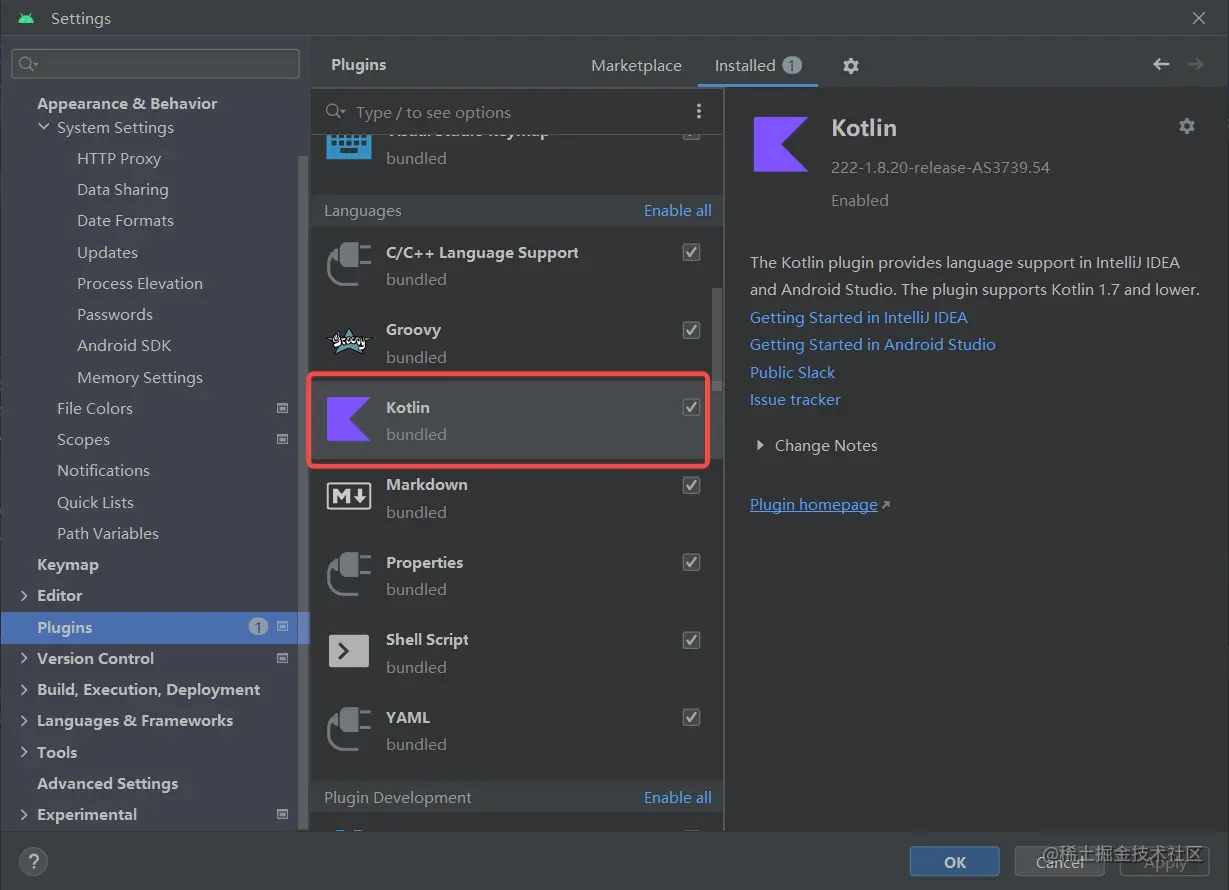Open plugin search options kebab menu
Viewport: 1229px width, 890px height.
coord(699,111)
